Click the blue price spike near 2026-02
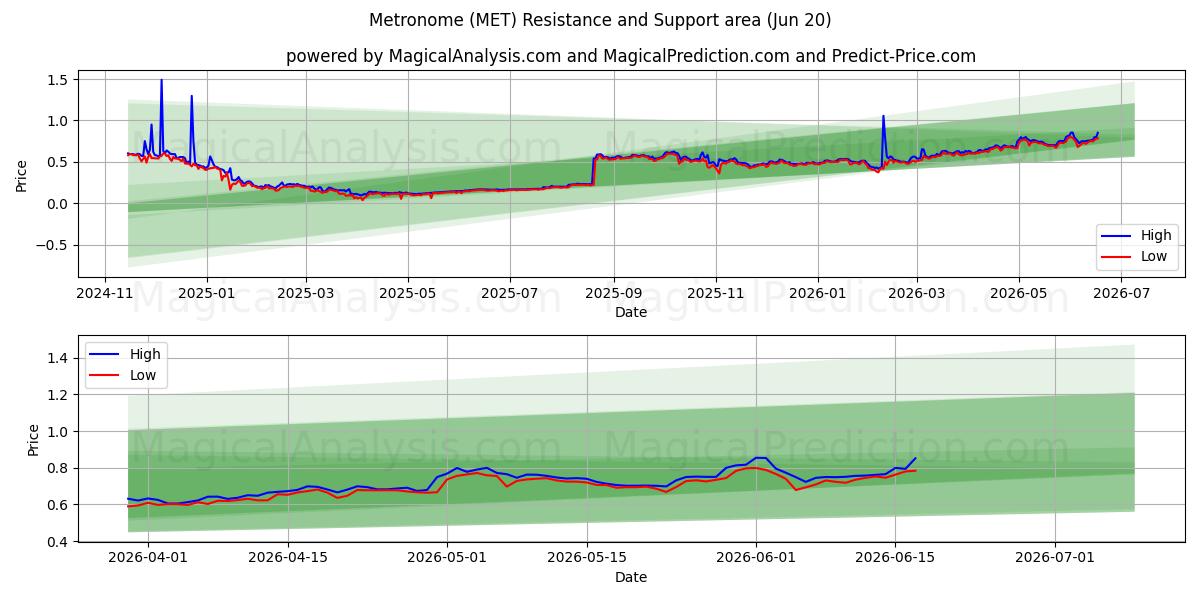The height and width of the screenshot is (600, 1200). pos(883,116)
